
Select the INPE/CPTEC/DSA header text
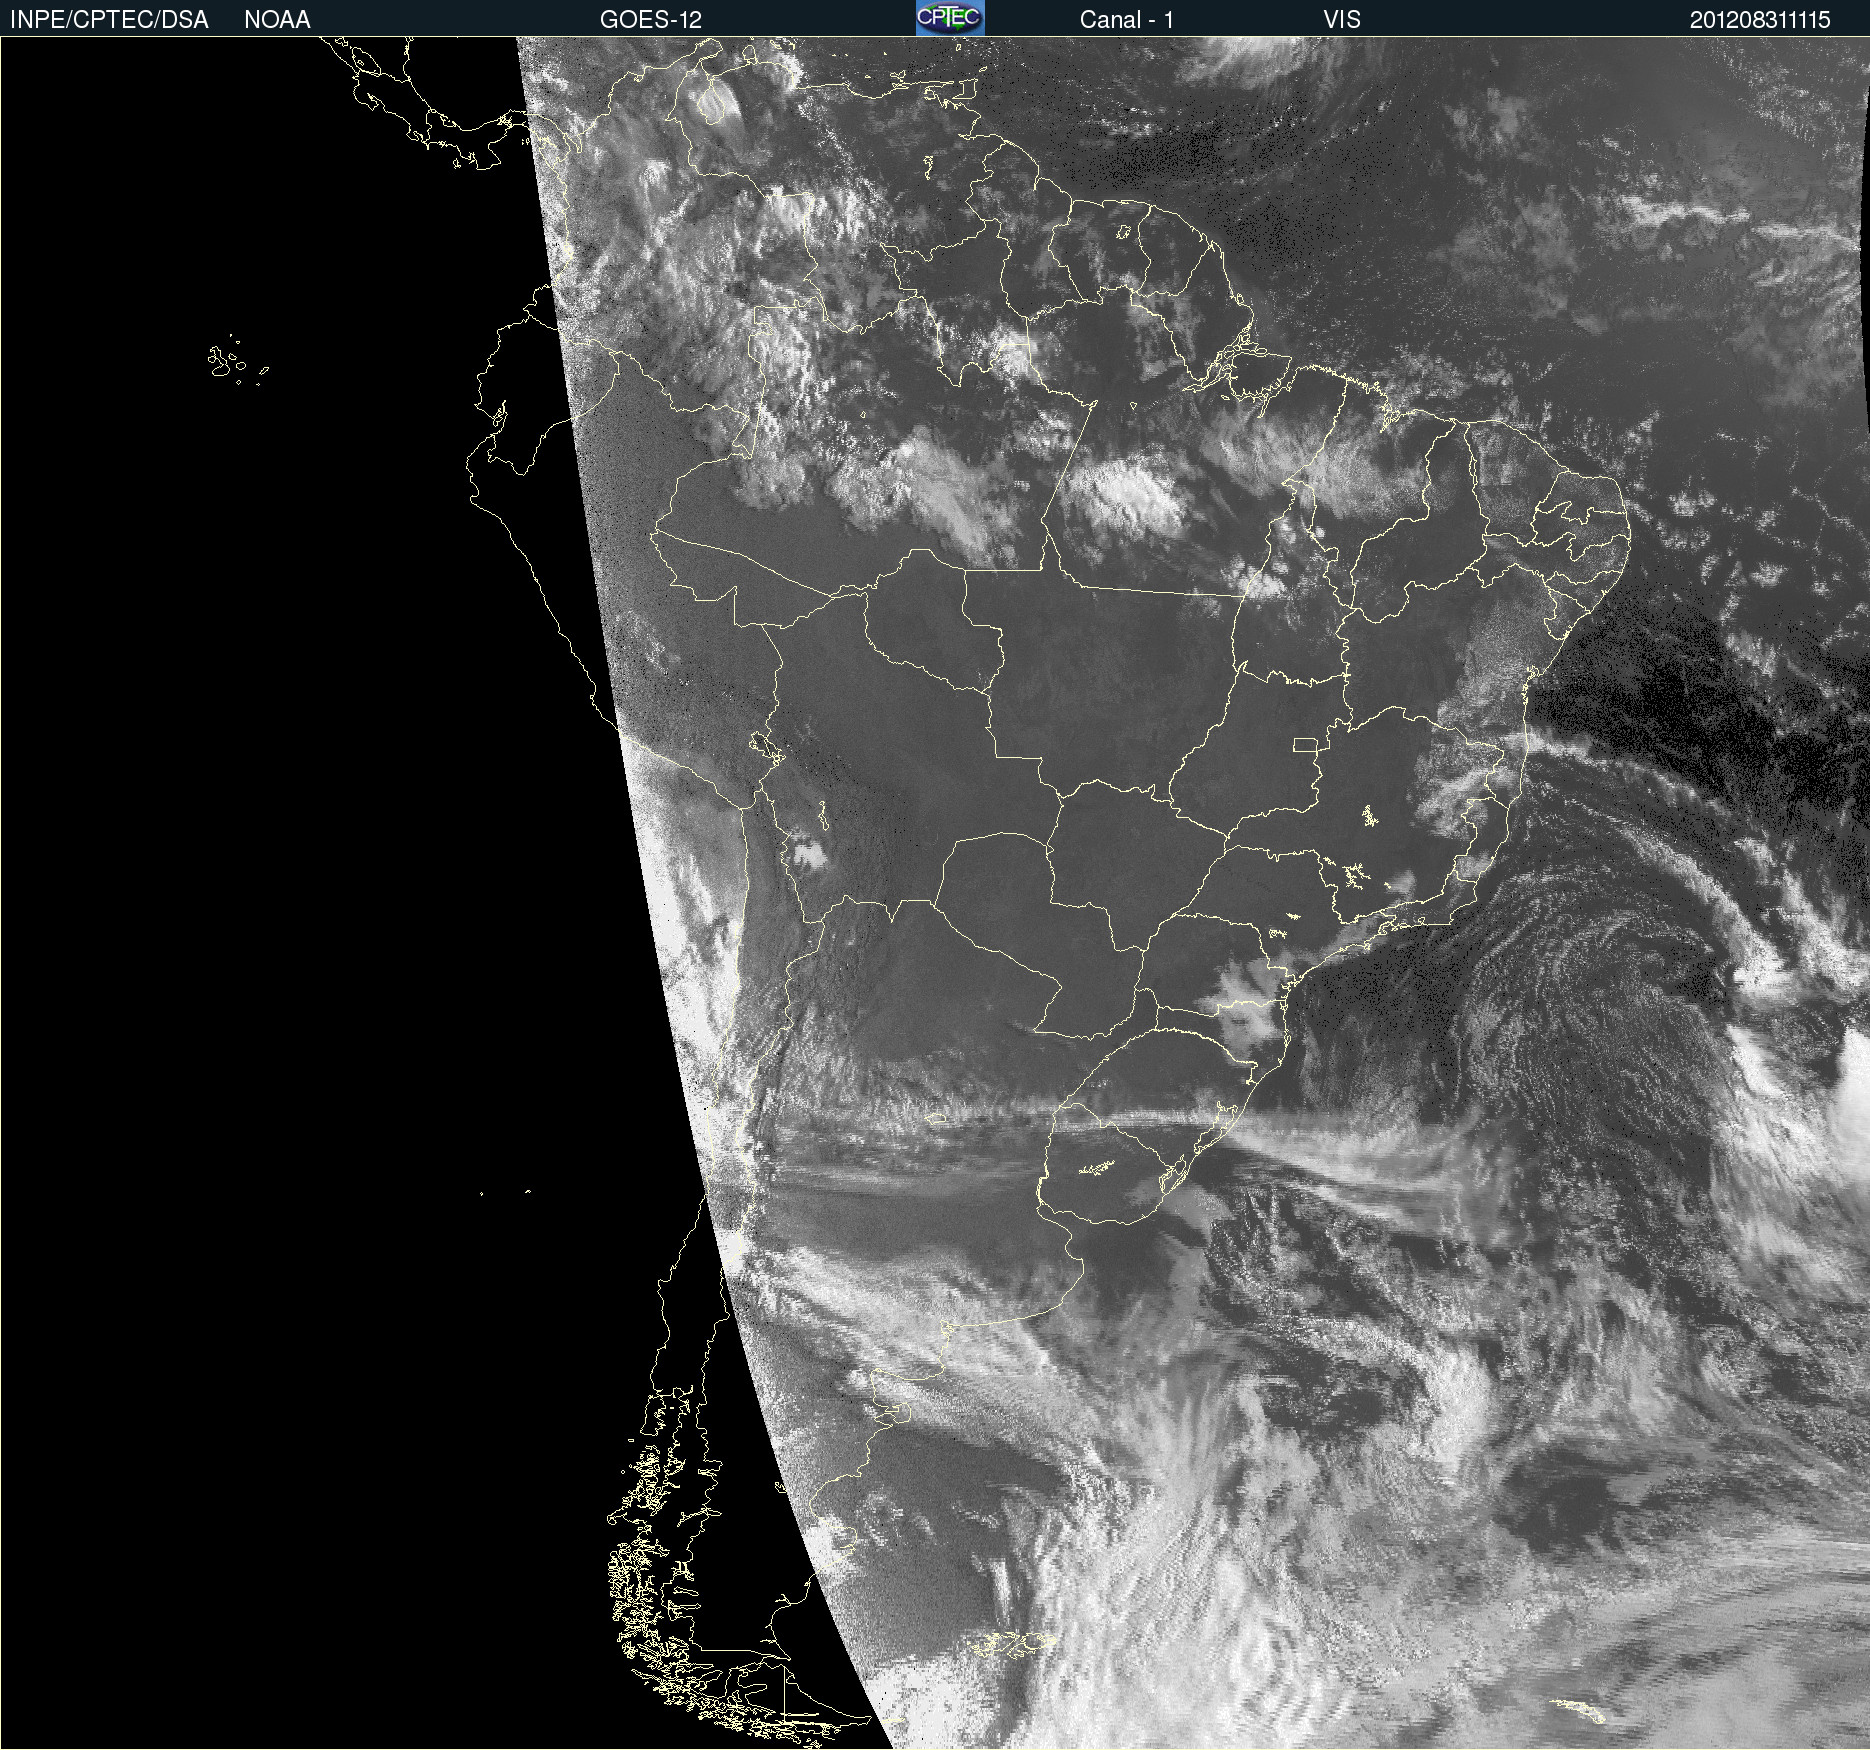(x=109, y=20)
